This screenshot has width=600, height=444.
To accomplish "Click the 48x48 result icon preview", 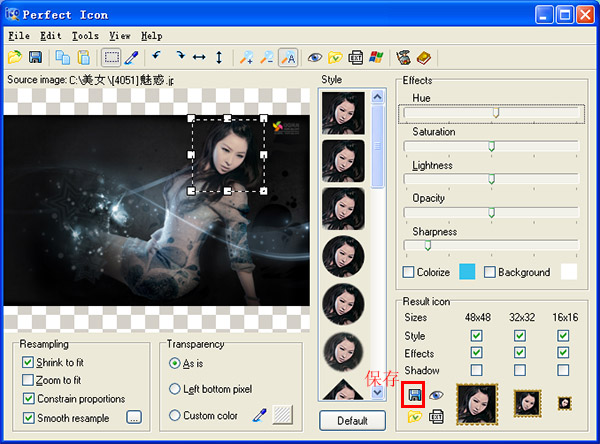I will pyautogui.click(x=477, y=405).
